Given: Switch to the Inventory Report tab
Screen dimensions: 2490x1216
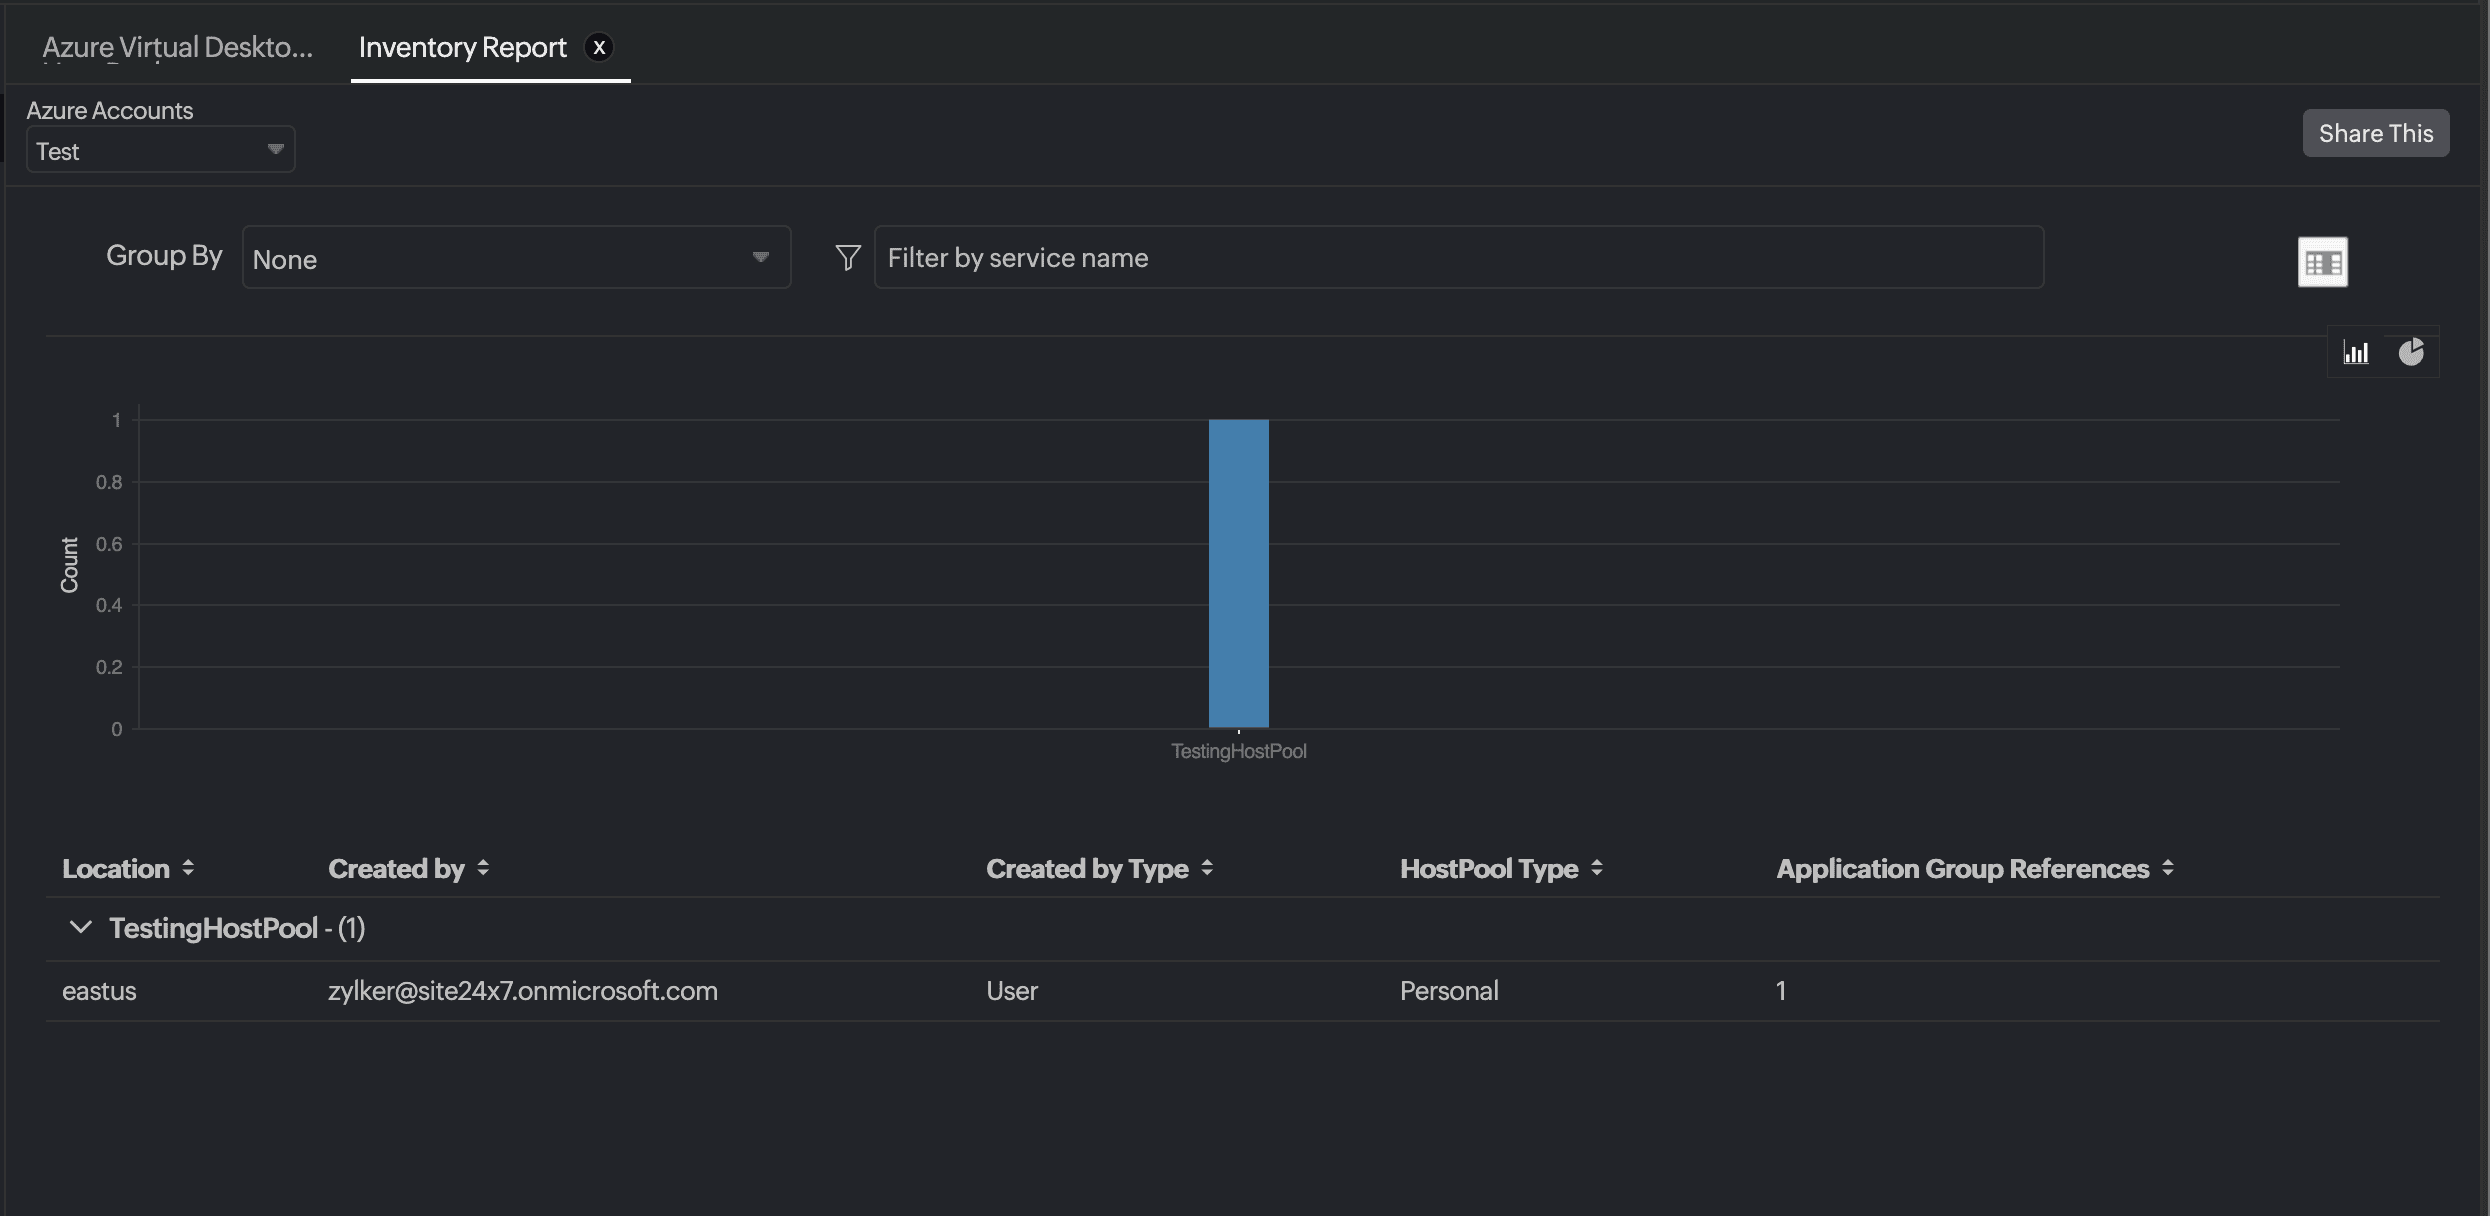Looking at the screenshot, I should pos(462,46).
